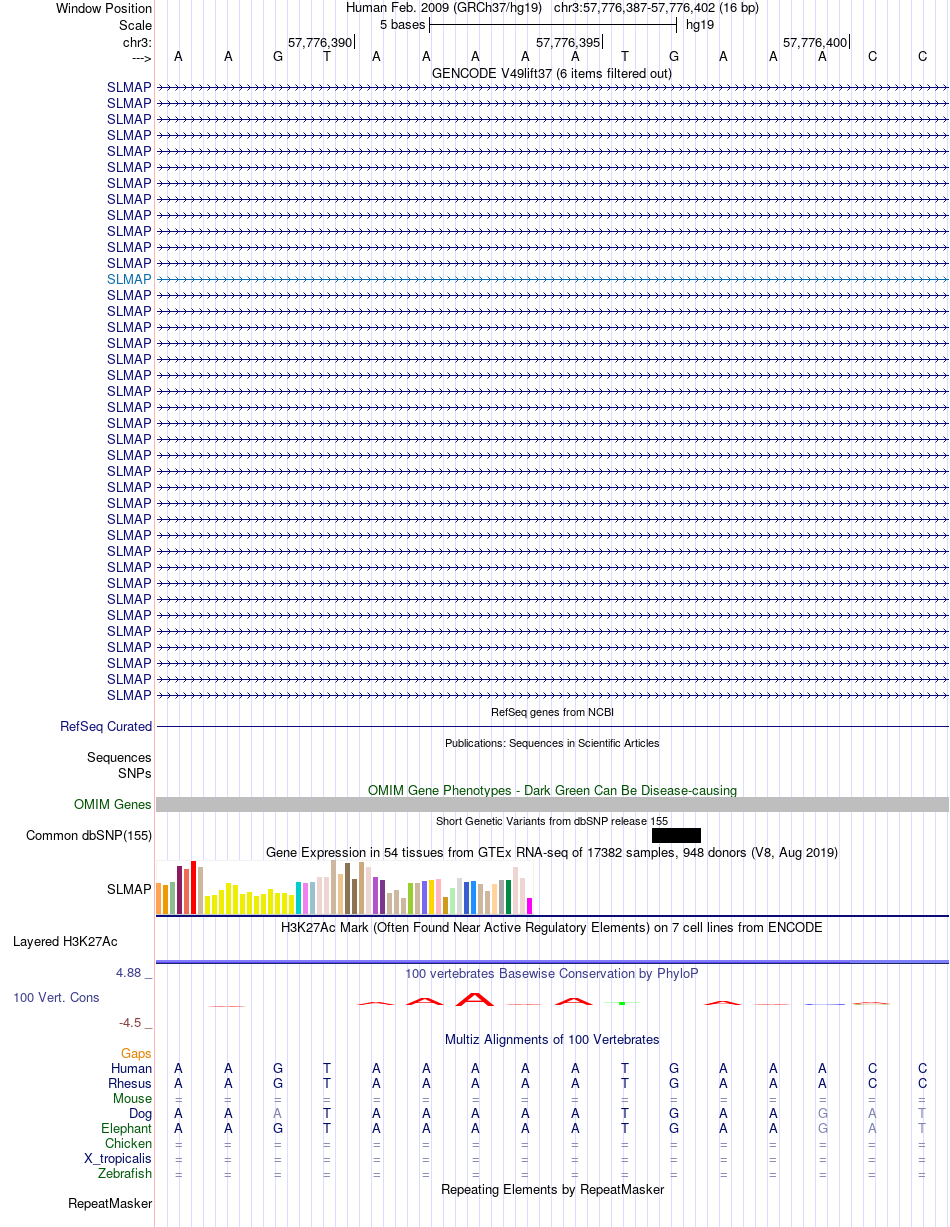Open the OMIM Genes track label
950x1227 pixels.
(113, 805)
